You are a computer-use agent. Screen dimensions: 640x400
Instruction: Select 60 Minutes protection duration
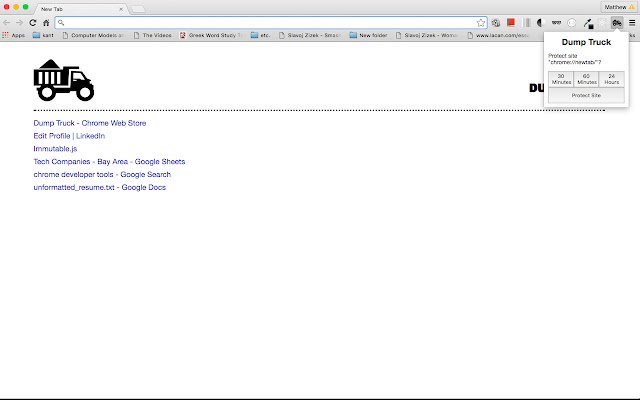pos(586,79)
